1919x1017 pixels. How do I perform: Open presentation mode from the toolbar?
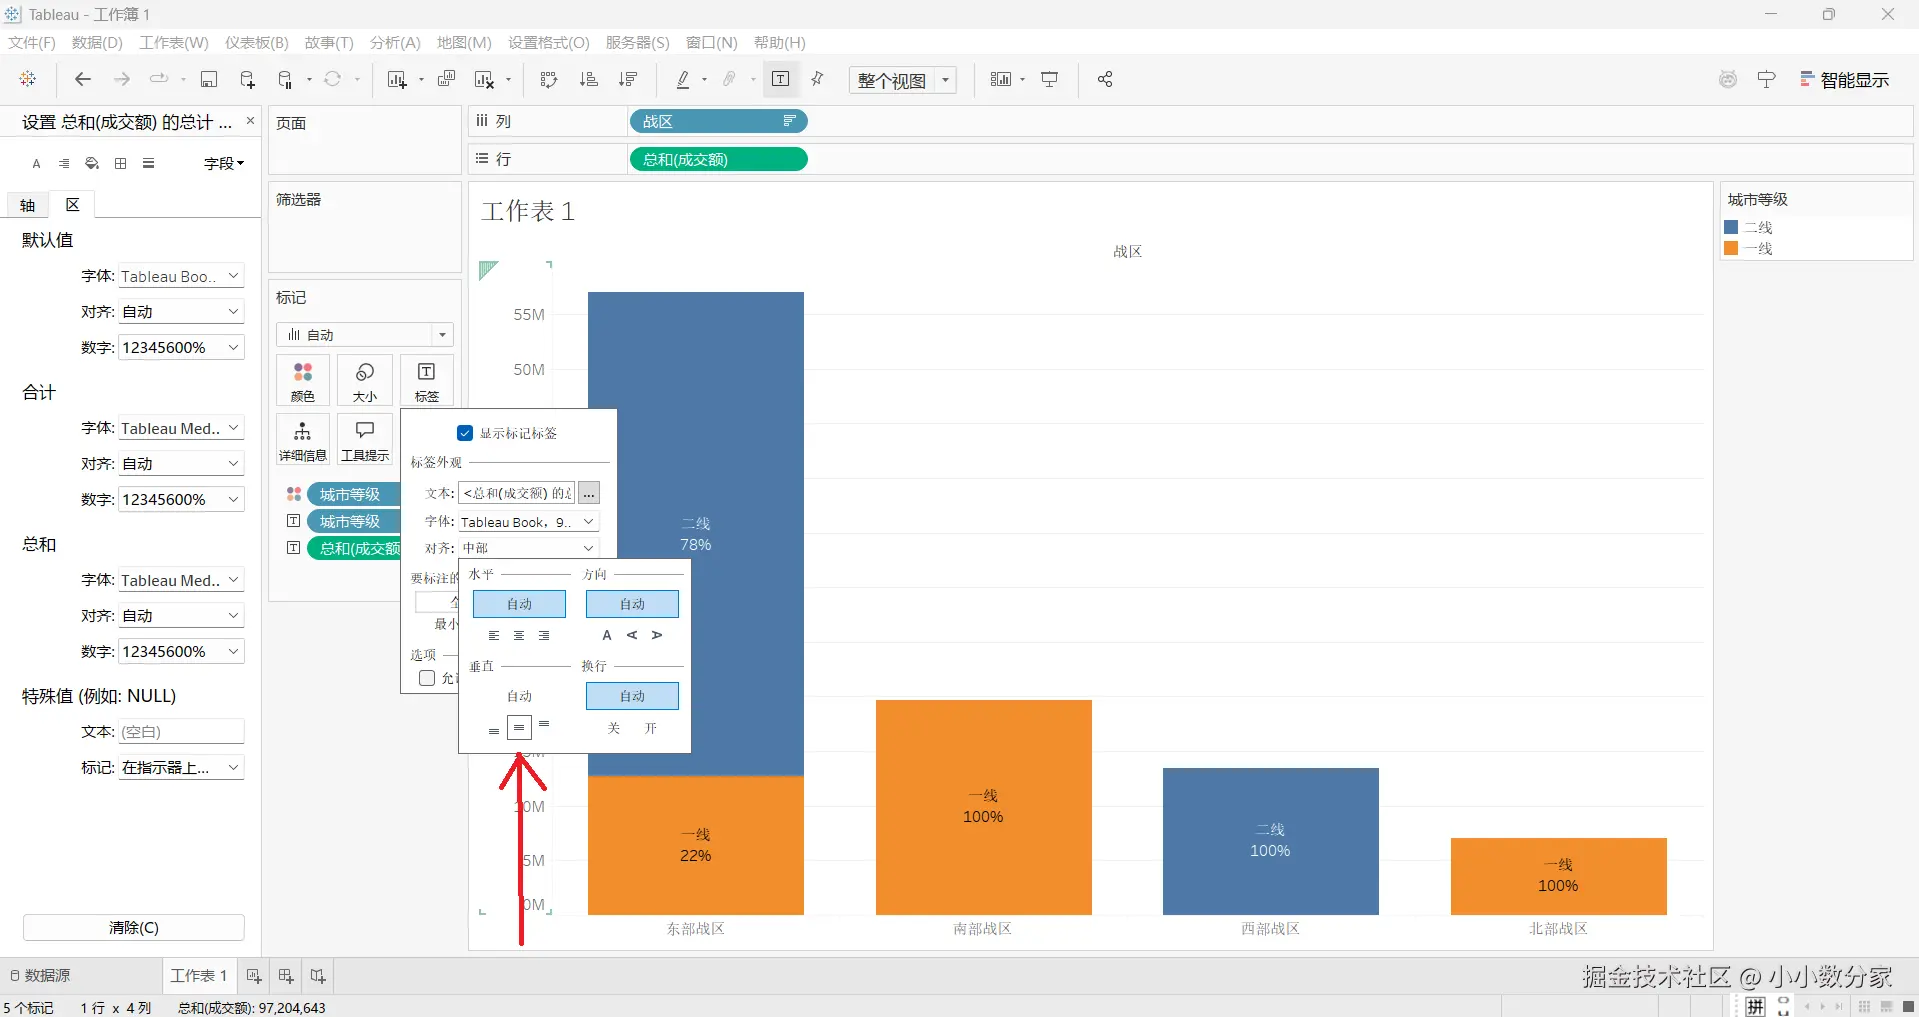[x=1050, y=79]
